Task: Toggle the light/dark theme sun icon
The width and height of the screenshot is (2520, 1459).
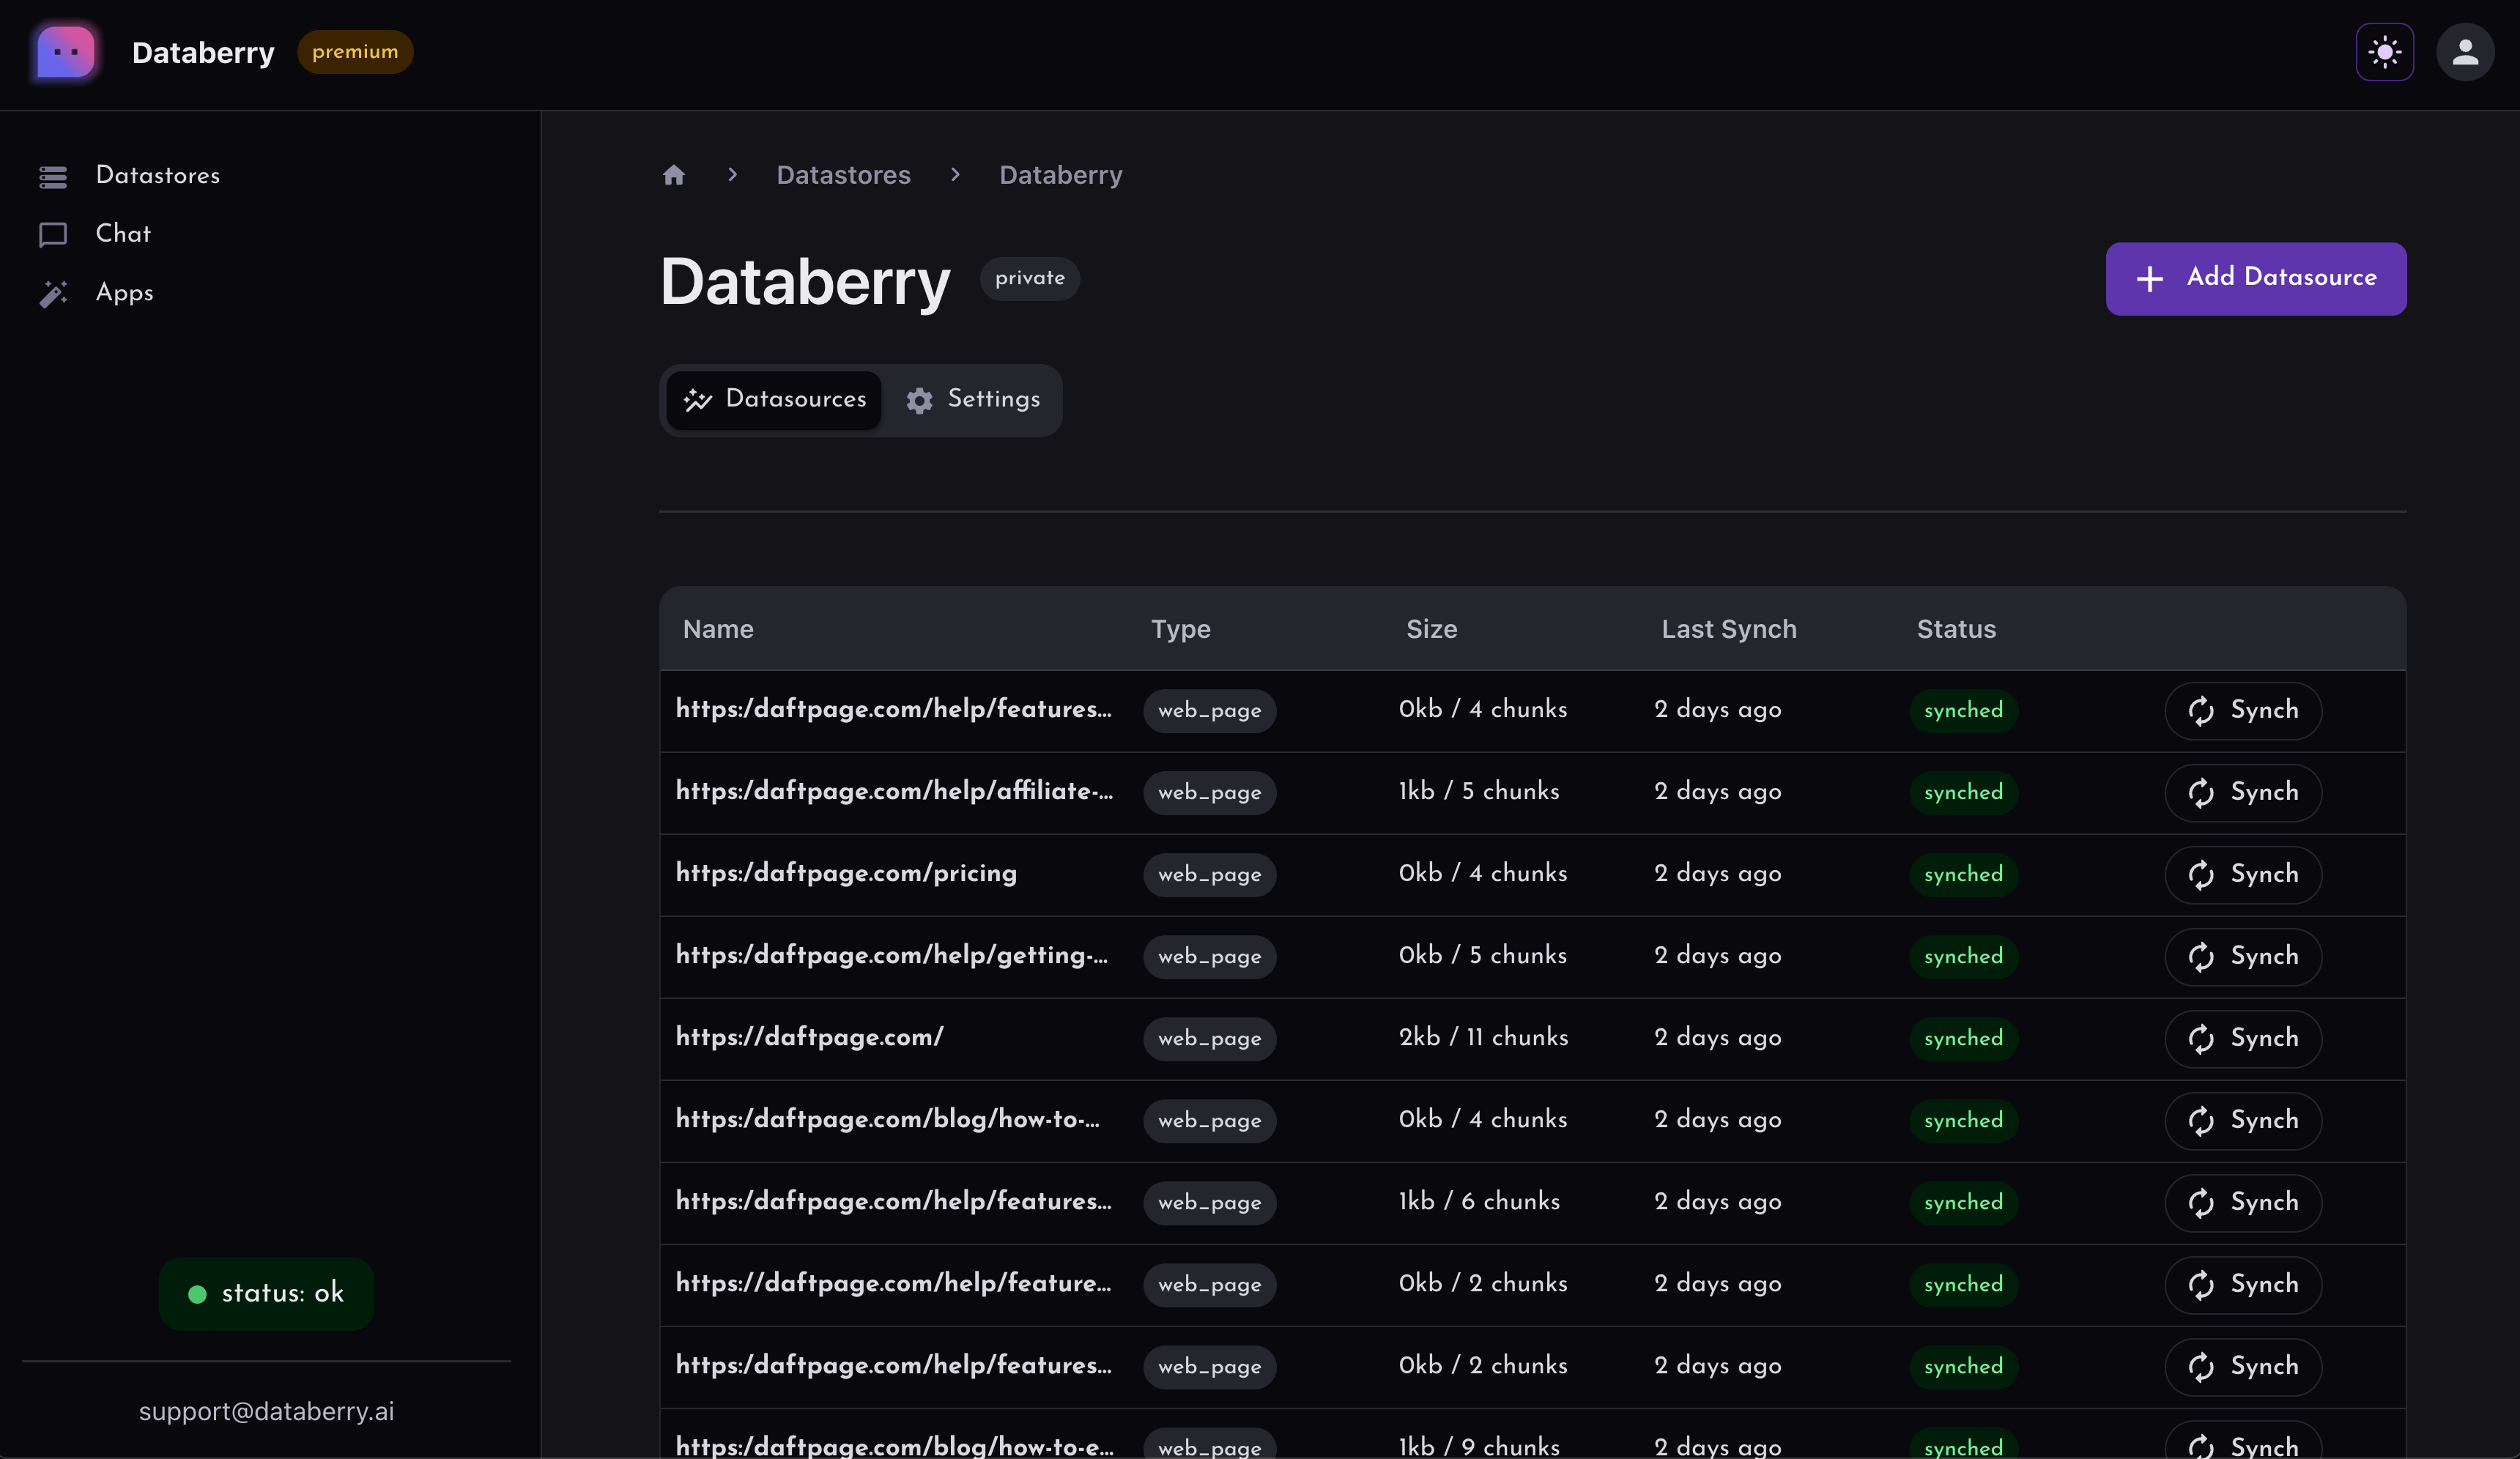Action: click(2385, 52)
